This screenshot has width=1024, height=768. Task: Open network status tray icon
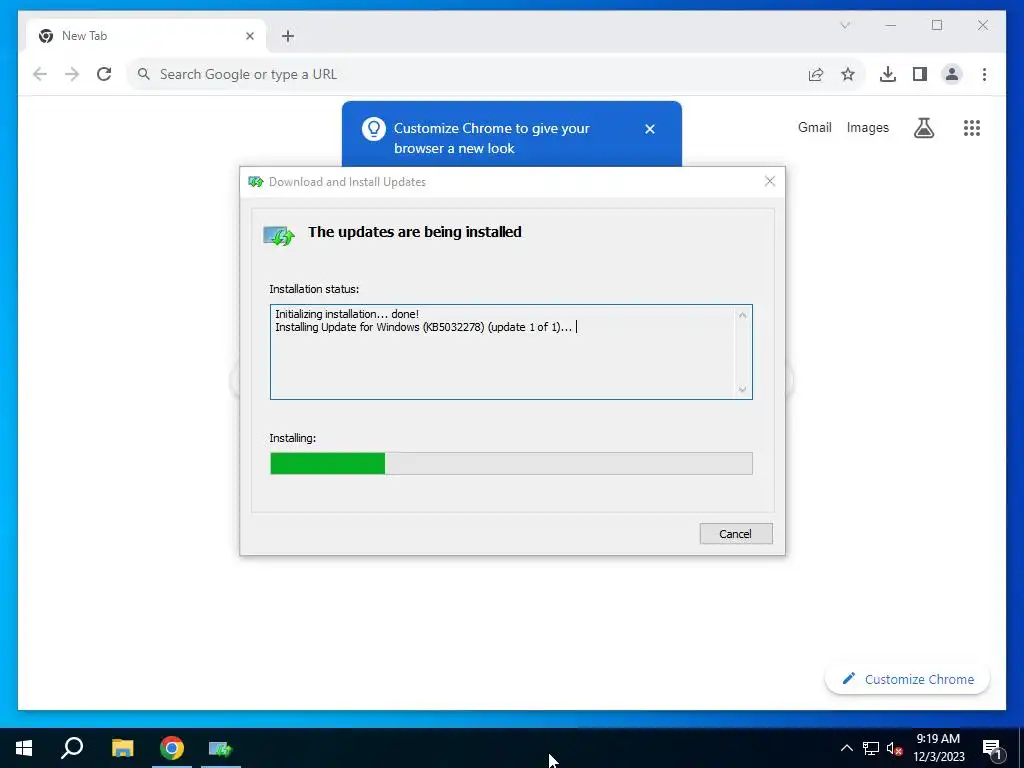[x=871, y=748]
